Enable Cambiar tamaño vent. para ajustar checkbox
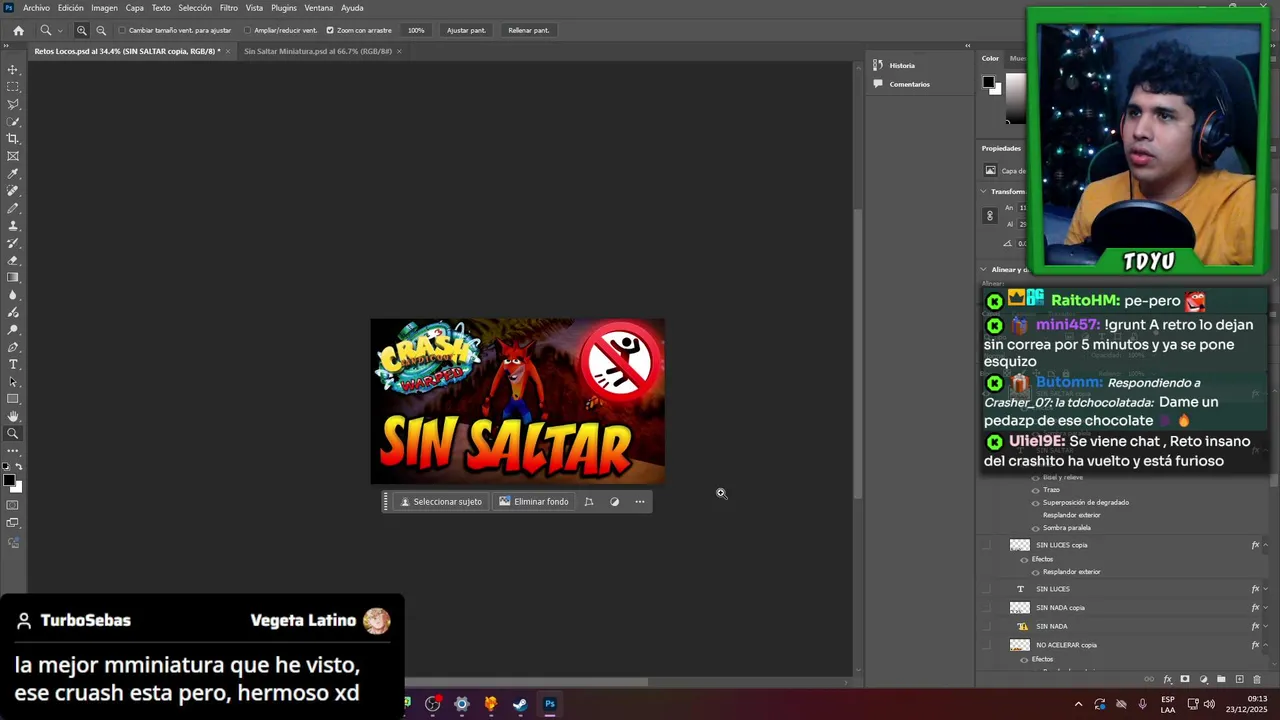Viewport: 1280px width, 720px height. click(x=122, y=30)
